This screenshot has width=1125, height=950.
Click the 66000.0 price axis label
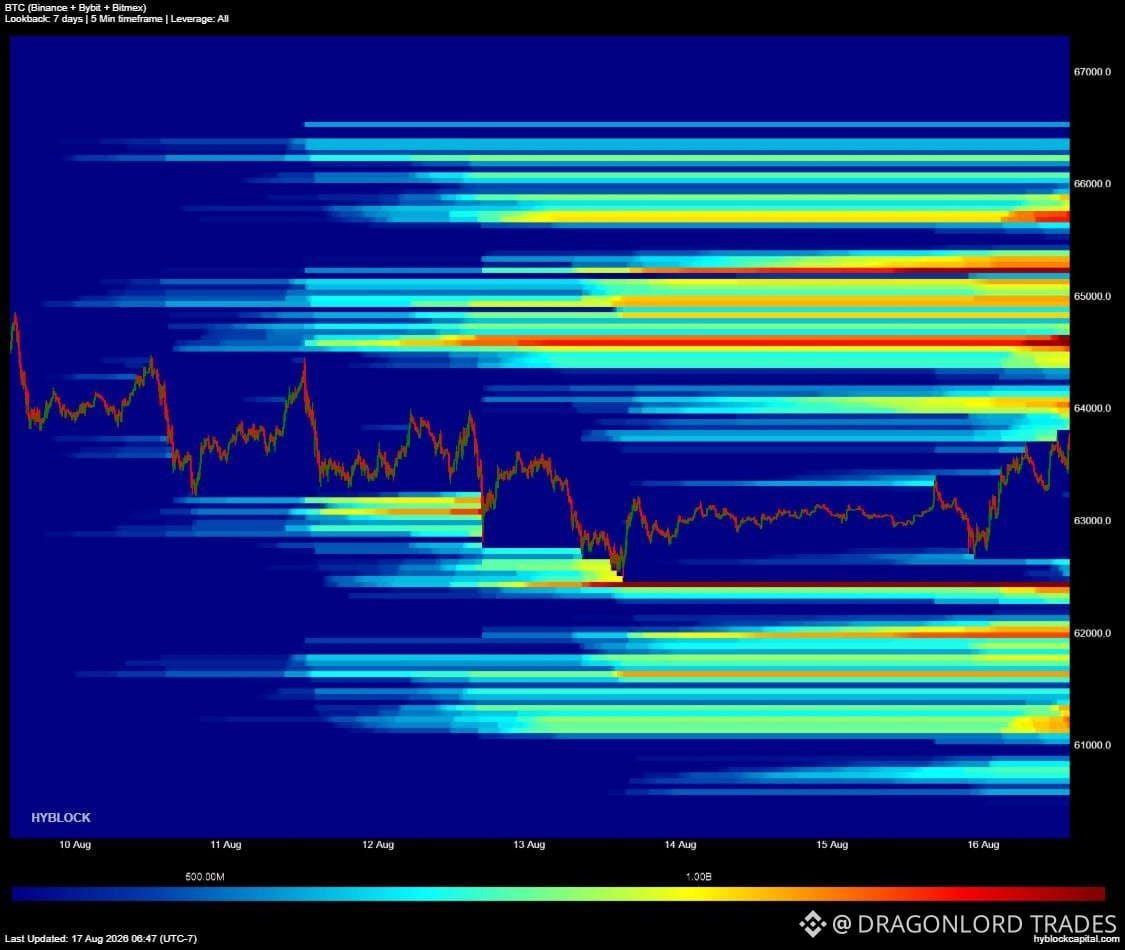pyautogui.click(x=1092, y=184)
